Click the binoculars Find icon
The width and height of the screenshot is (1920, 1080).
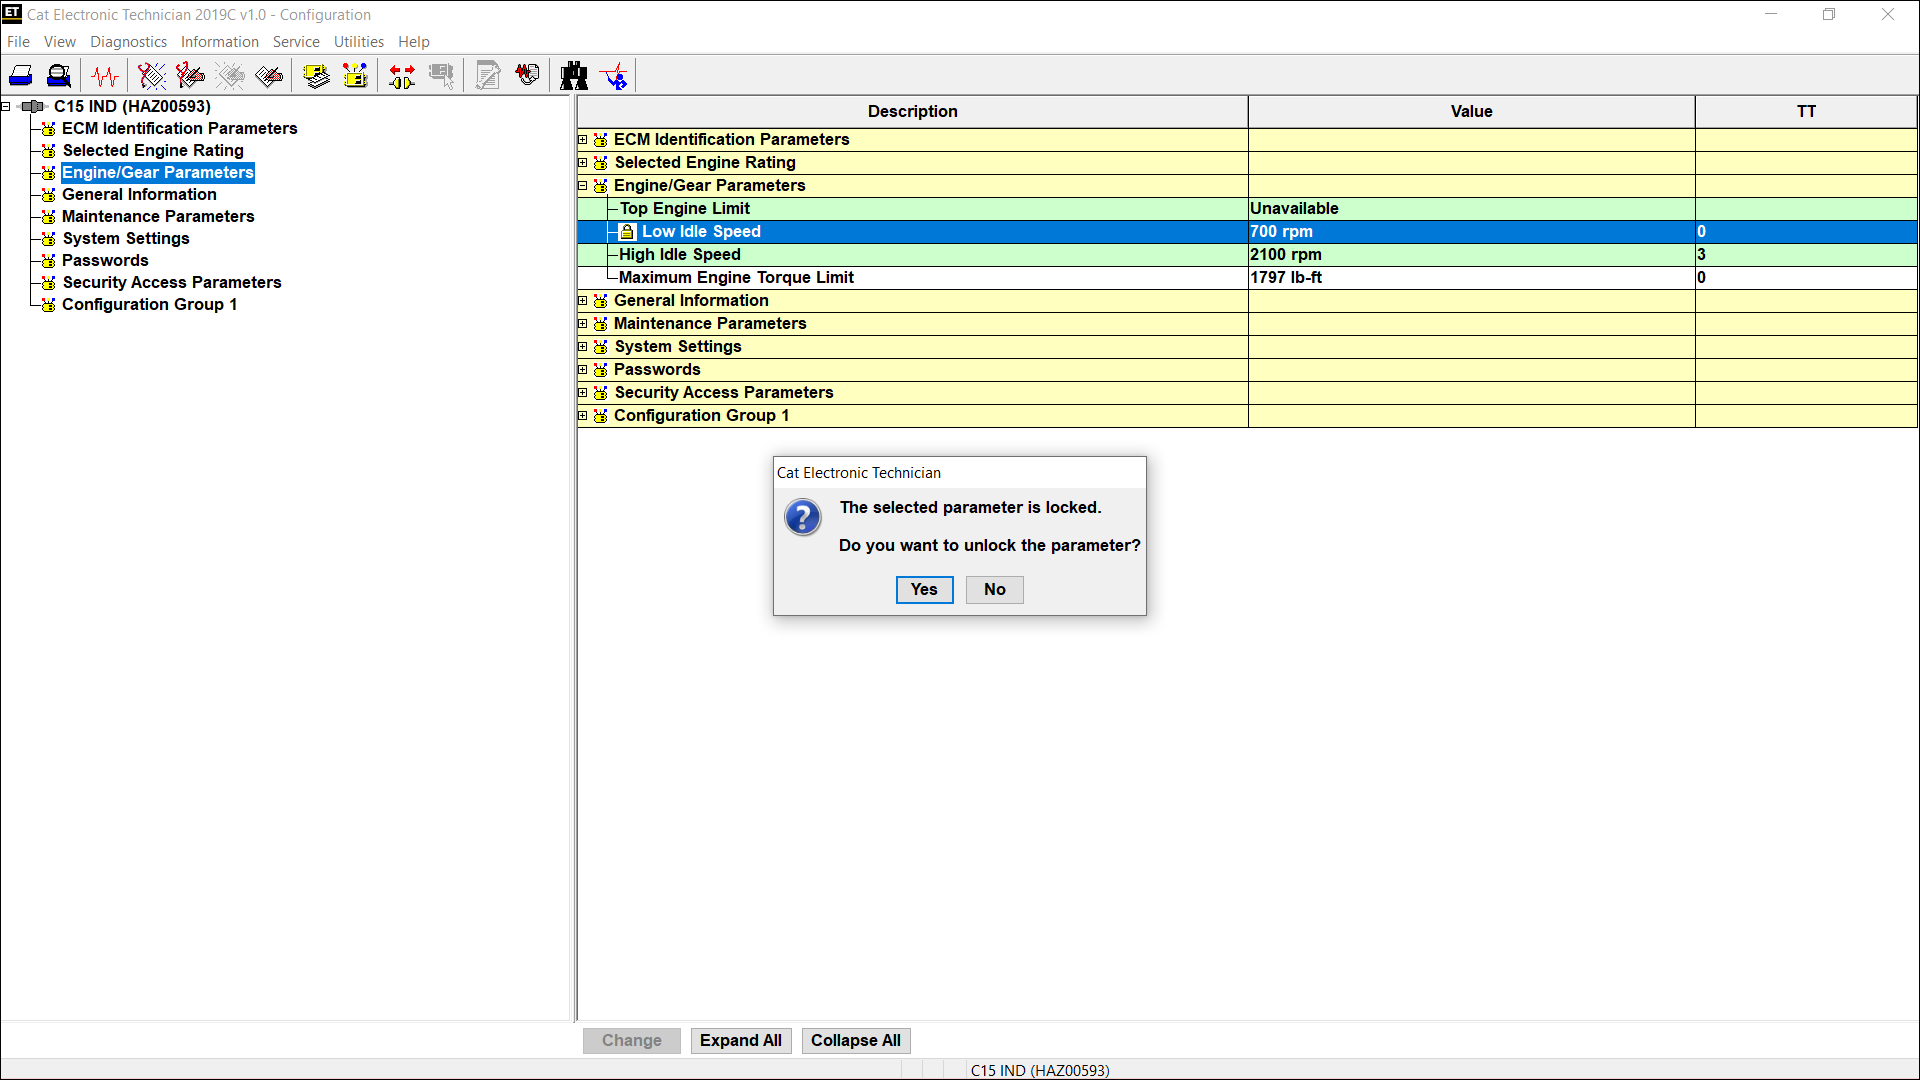pos(574,76)
